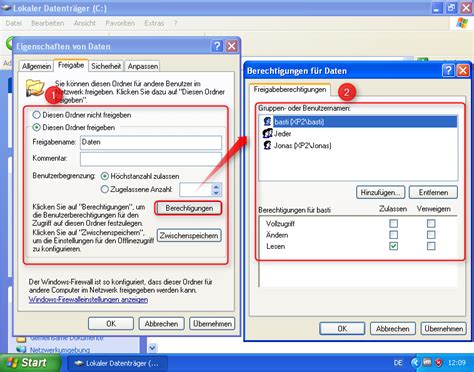Screen dimensions: 474x372
Task: Decrease allowed user count with down arrow
Action: [x=216, y=193]
